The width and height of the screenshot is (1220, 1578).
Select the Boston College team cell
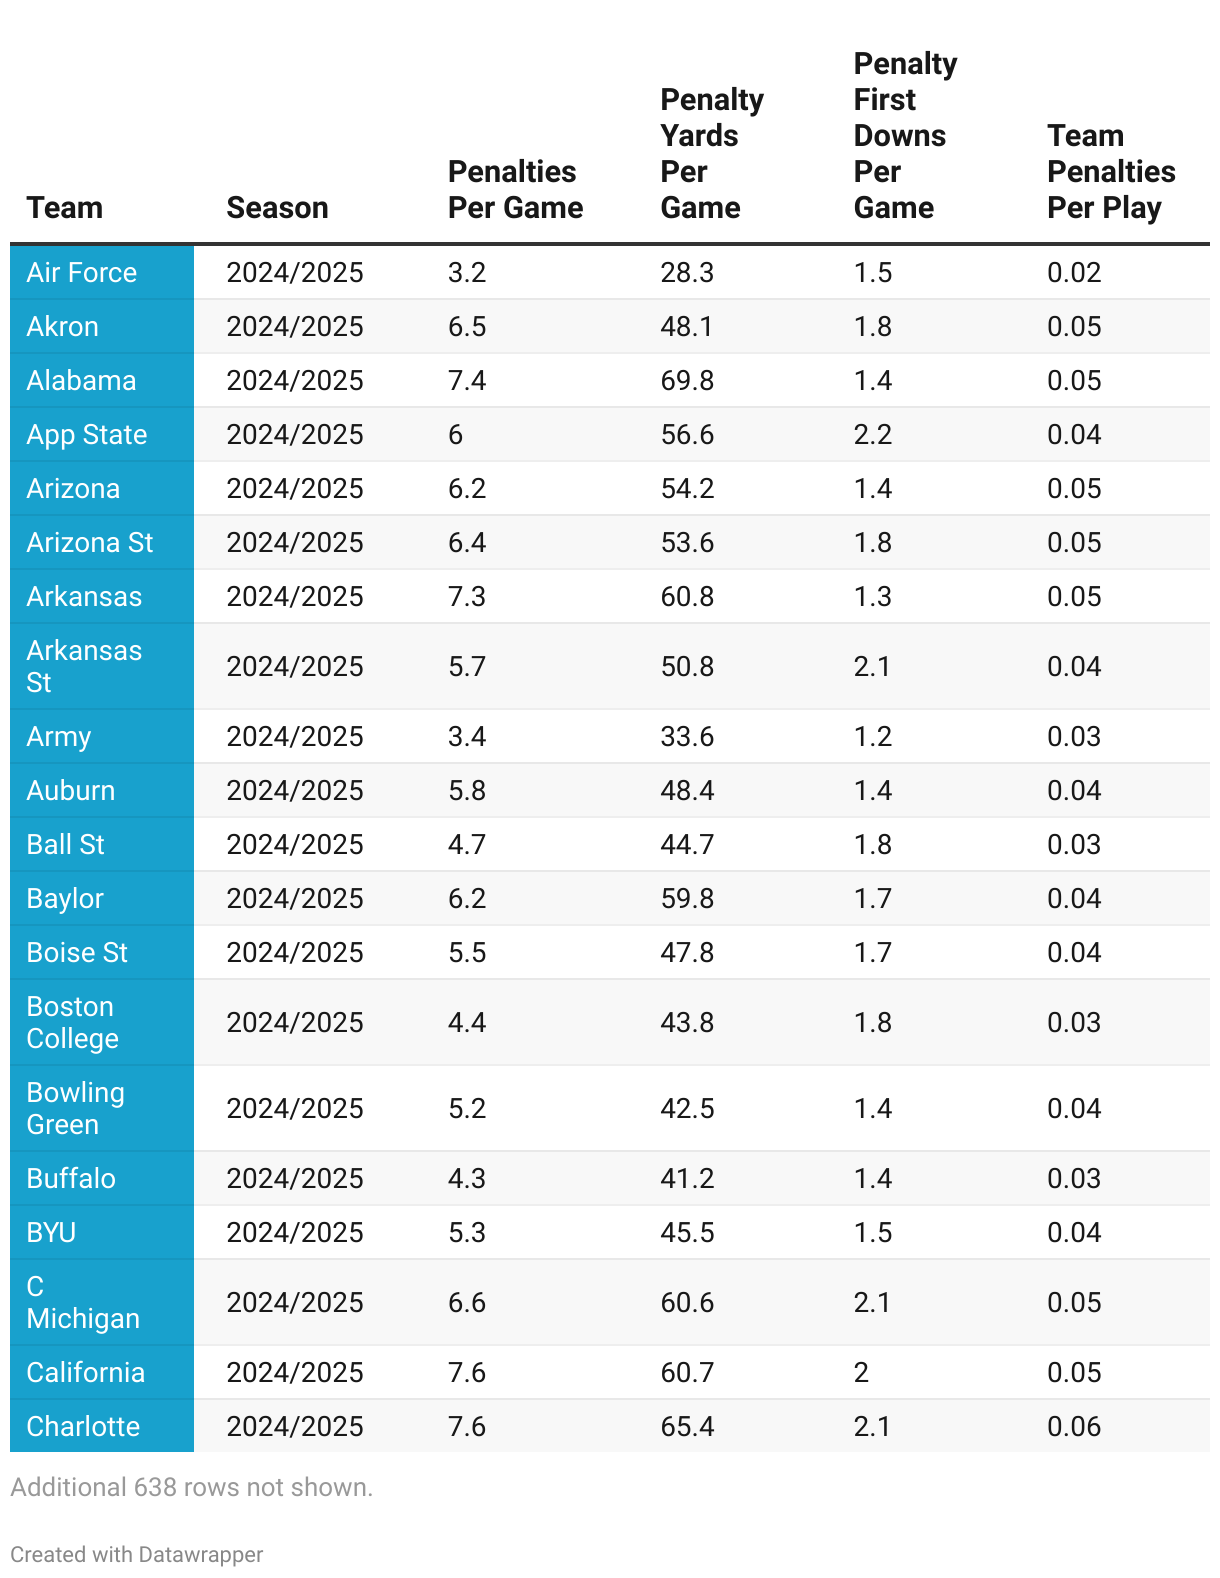click(x=102, y=1022)
